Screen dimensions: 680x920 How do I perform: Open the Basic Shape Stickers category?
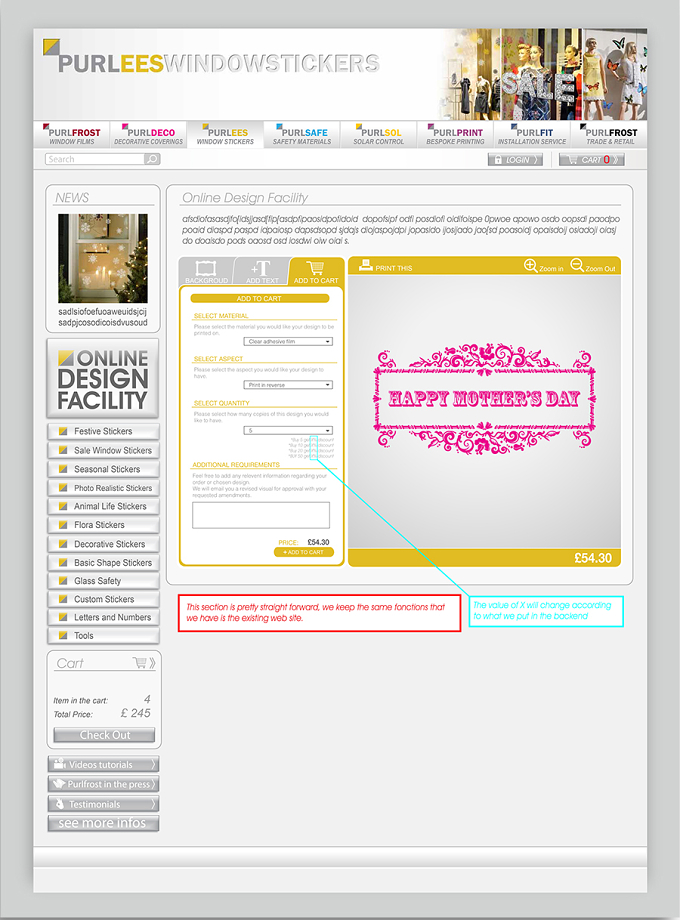point(103,563)
